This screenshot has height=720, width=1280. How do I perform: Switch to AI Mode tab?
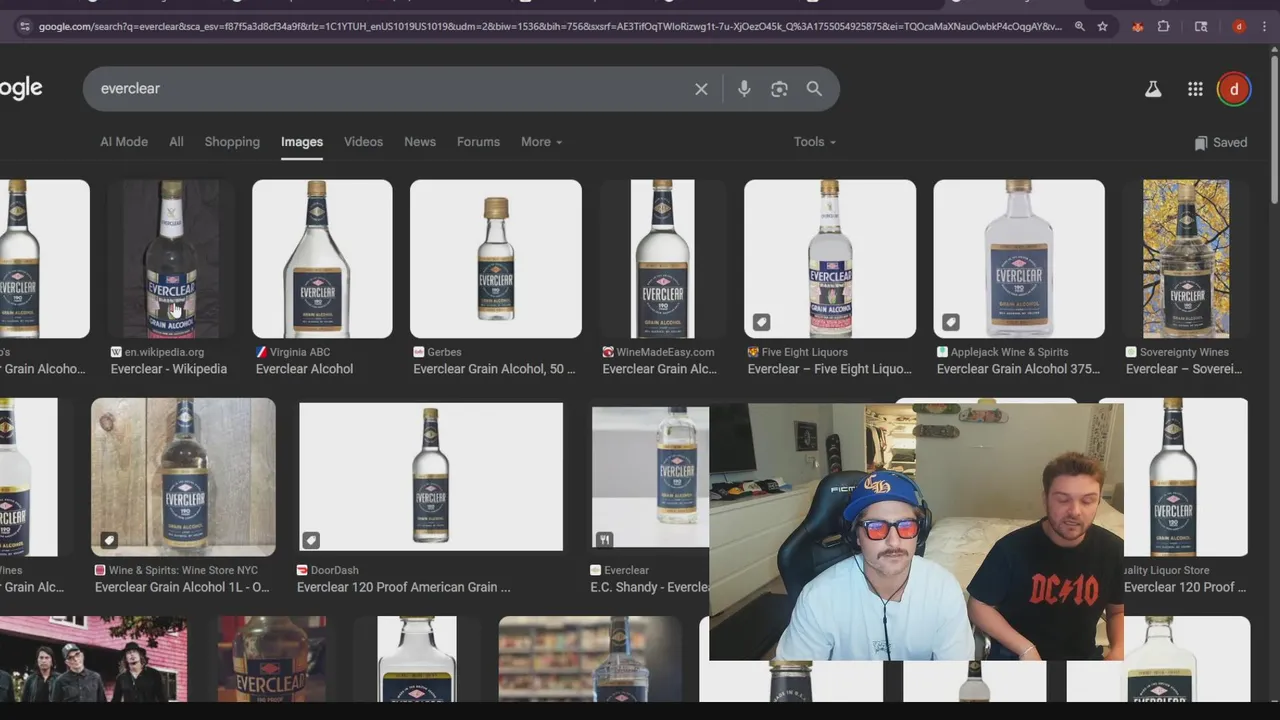point(124,142)
